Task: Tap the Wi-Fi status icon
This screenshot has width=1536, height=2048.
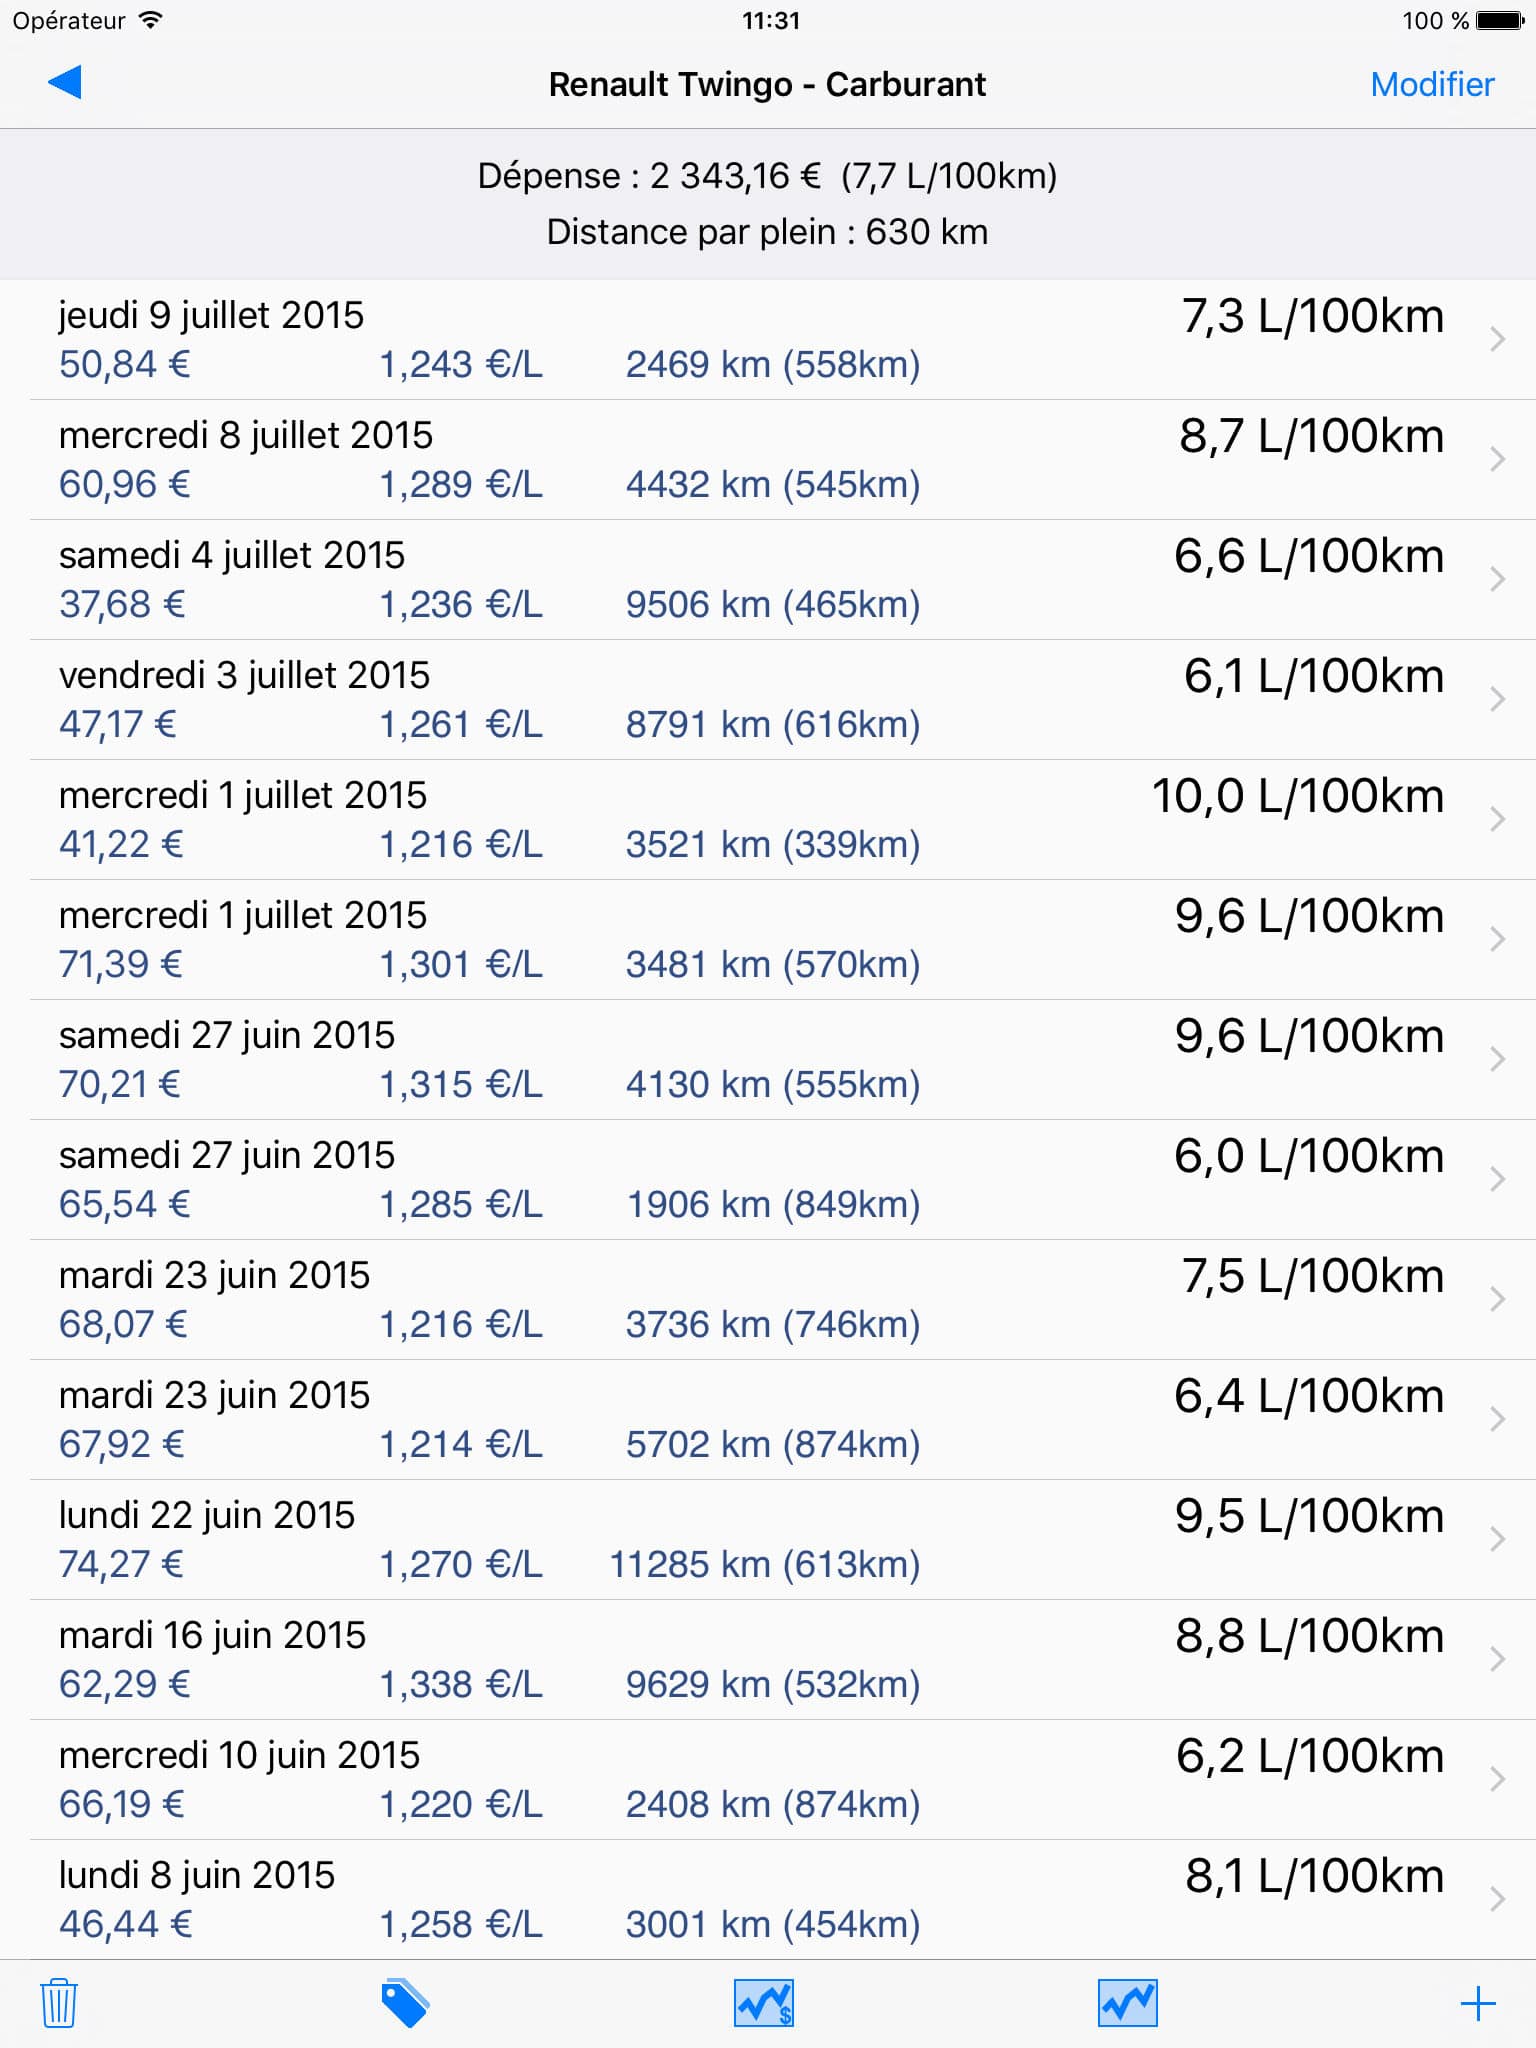Action: tap(151, 20)
